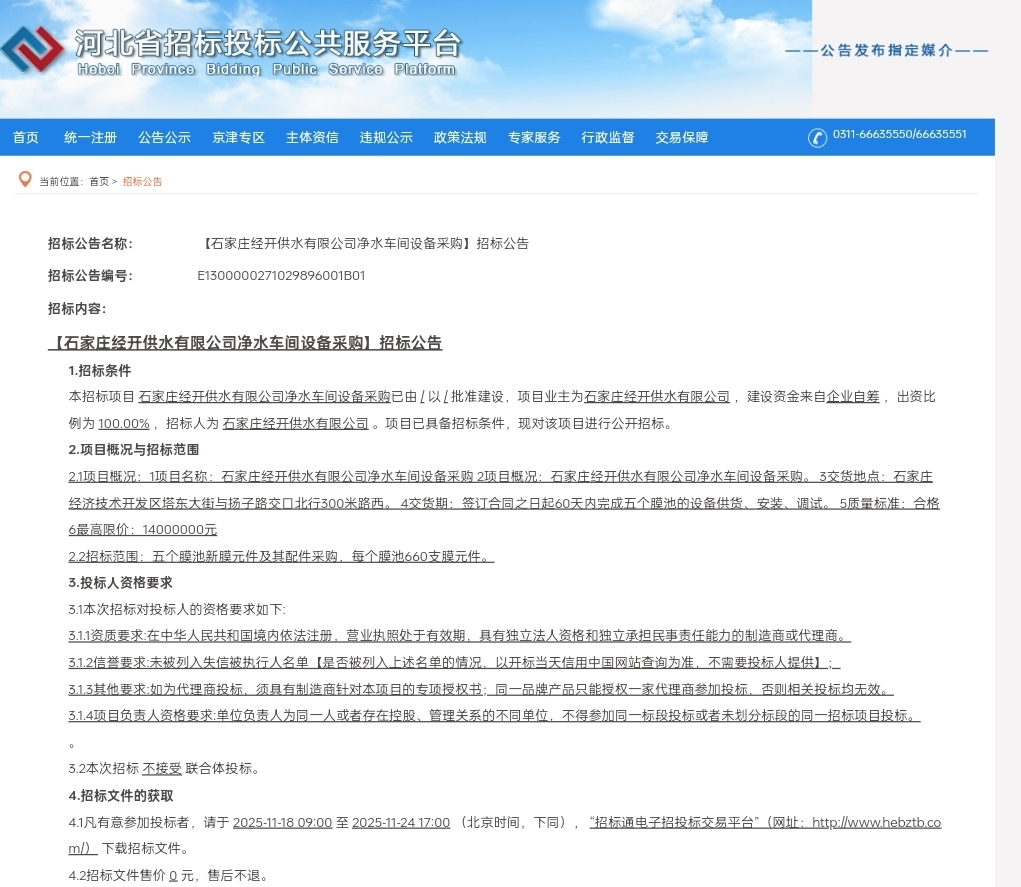Select 京津专区 in the navigation bar
This screenshot has width=1021, height=887.
[x=238, y=138]
